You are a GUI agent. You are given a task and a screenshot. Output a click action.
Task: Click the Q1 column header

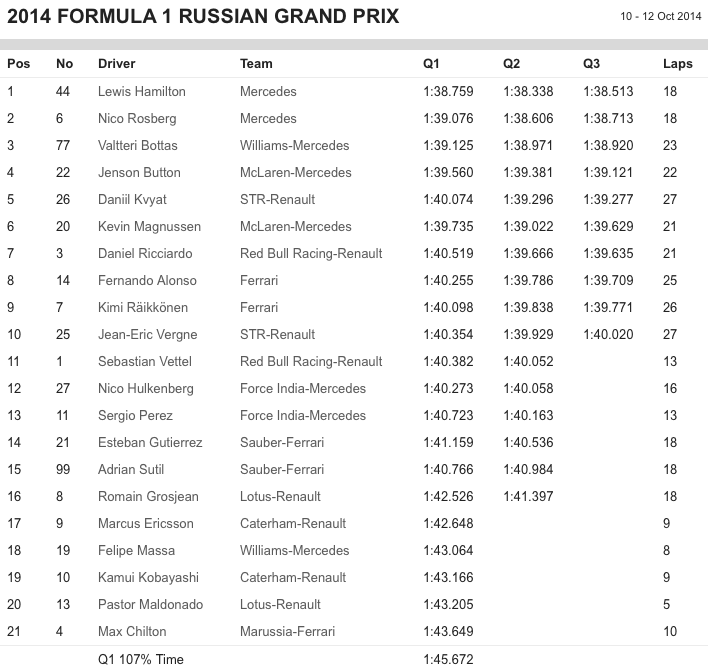tap(431, 64)
